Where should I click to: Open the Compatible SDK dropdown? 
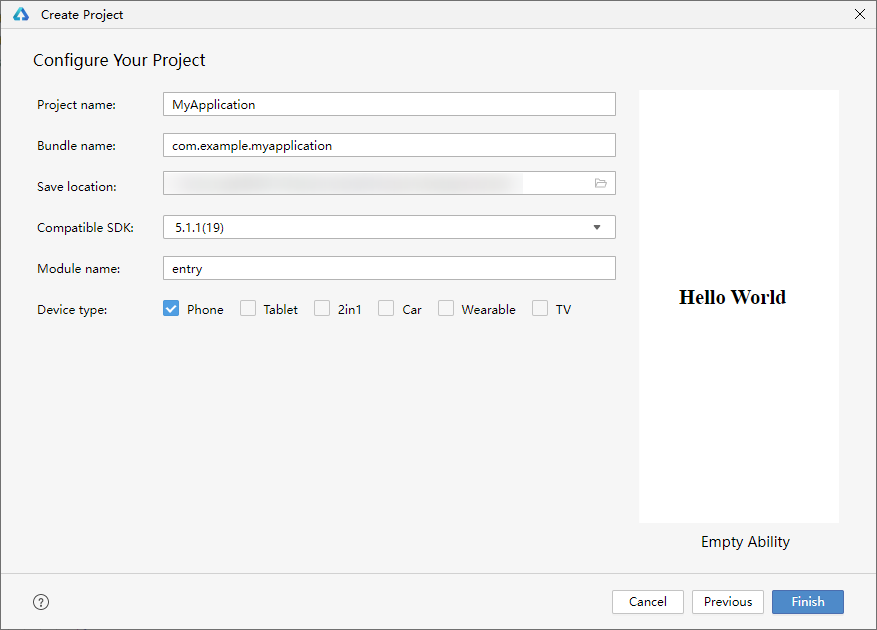pyautogui.click(x=389, y=227)
